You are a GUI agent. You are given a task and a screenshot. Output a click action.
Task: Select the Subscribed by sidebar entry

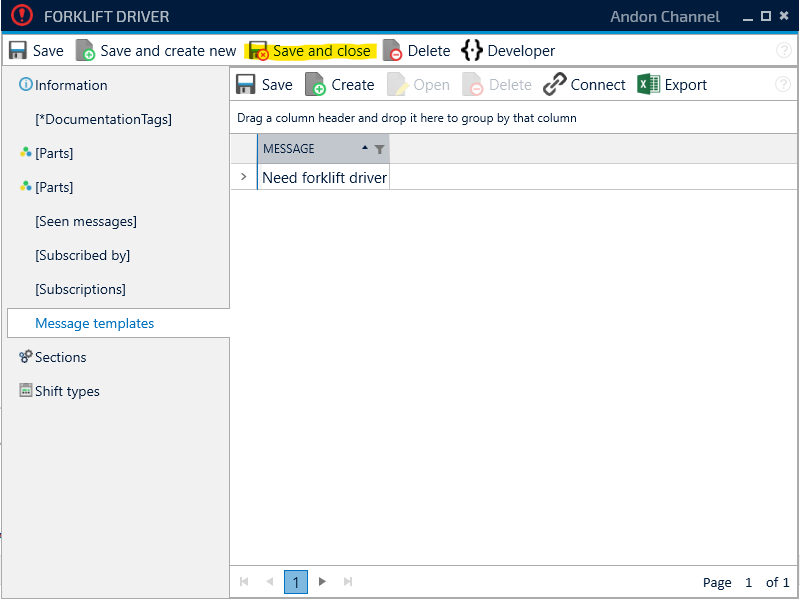tap(82, 255)
